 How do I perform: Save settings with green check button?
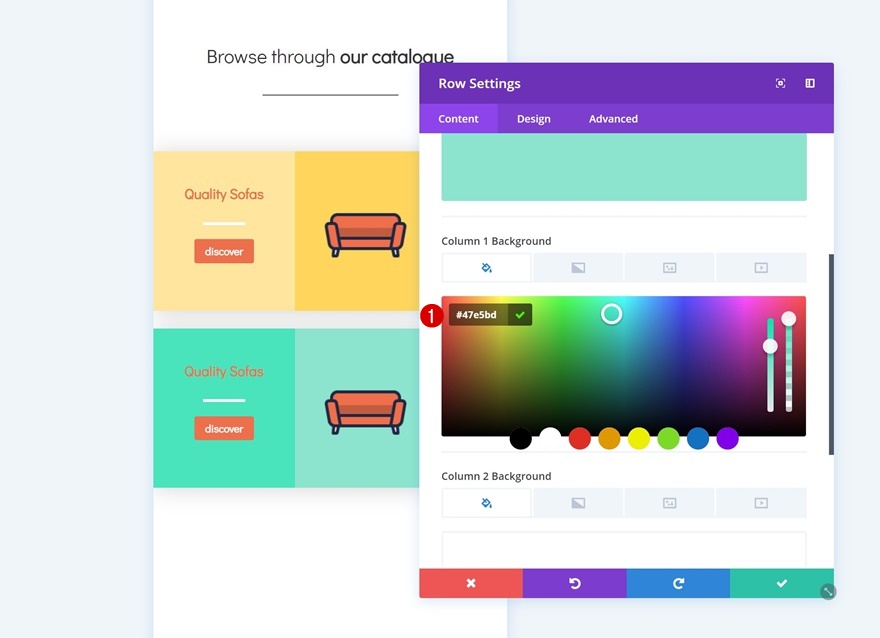click(782, 583)
